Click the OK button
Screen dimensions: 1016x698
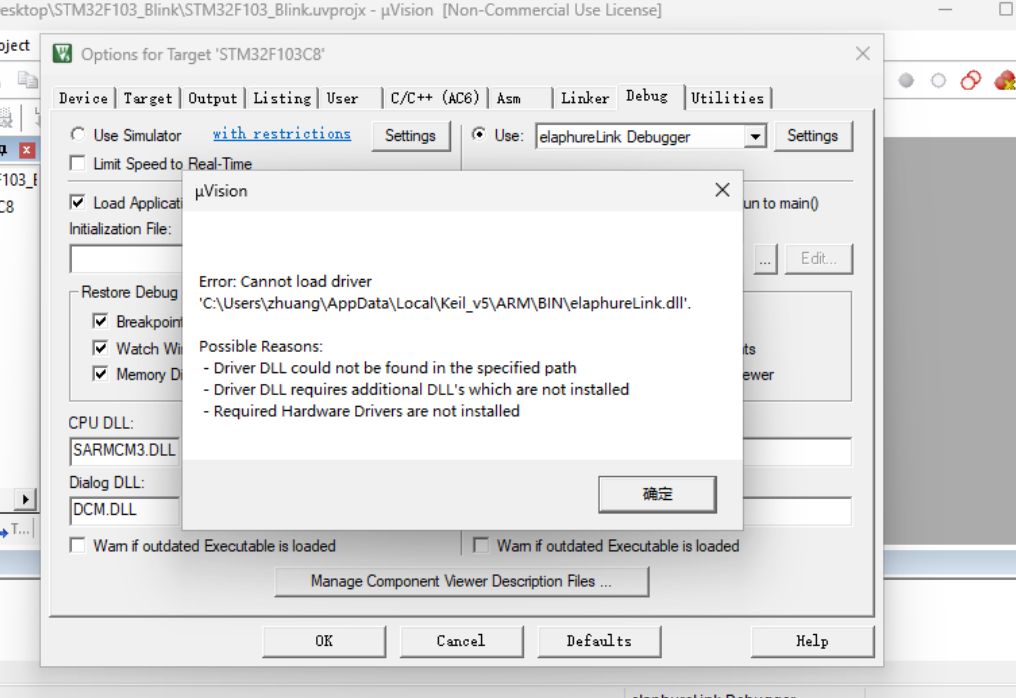(324, 641)
